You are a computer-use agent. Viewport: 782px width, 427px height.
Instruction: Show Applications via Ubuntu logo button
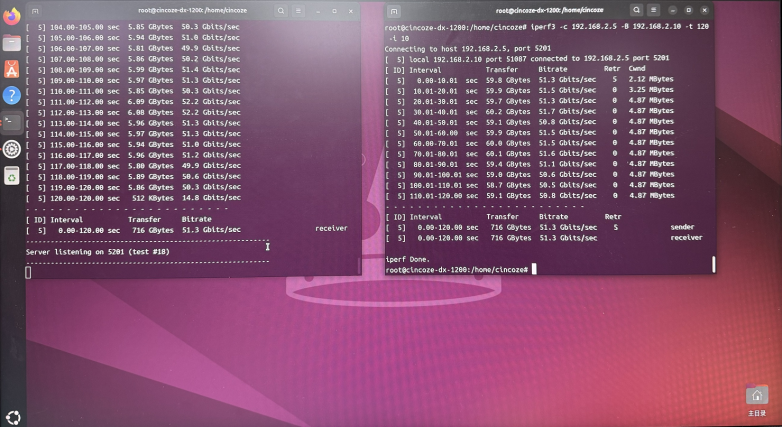coord(13,417)
